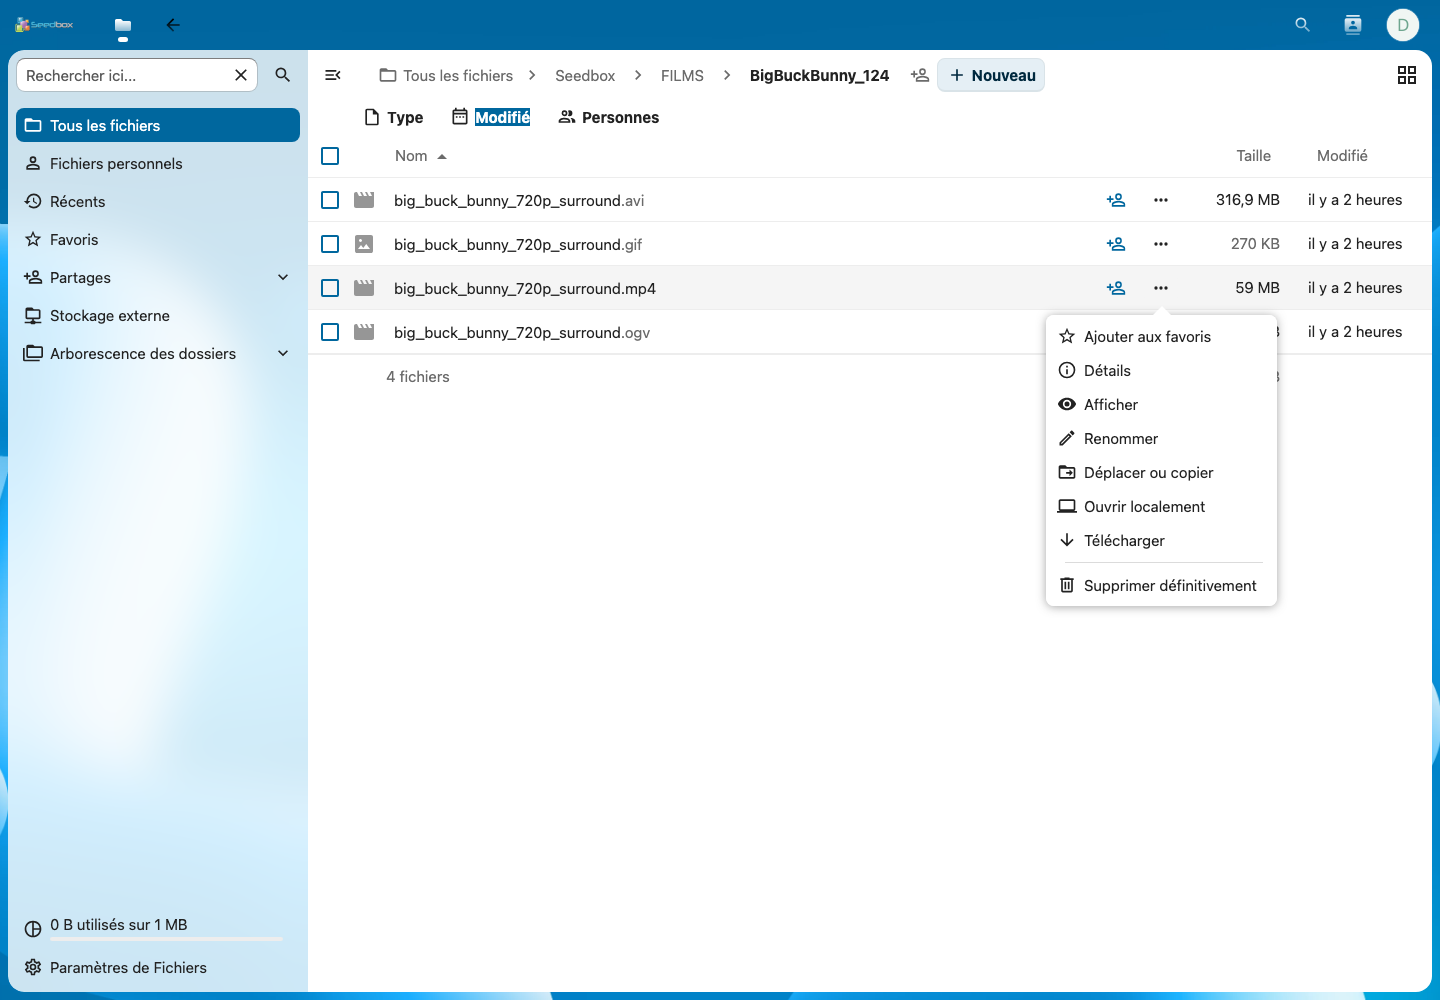This screenshot has width=1440, height=1000.
Task: Click the share icon beside BigBuckBunny_124
Action: pyautogui.click(x=920, y=75)
